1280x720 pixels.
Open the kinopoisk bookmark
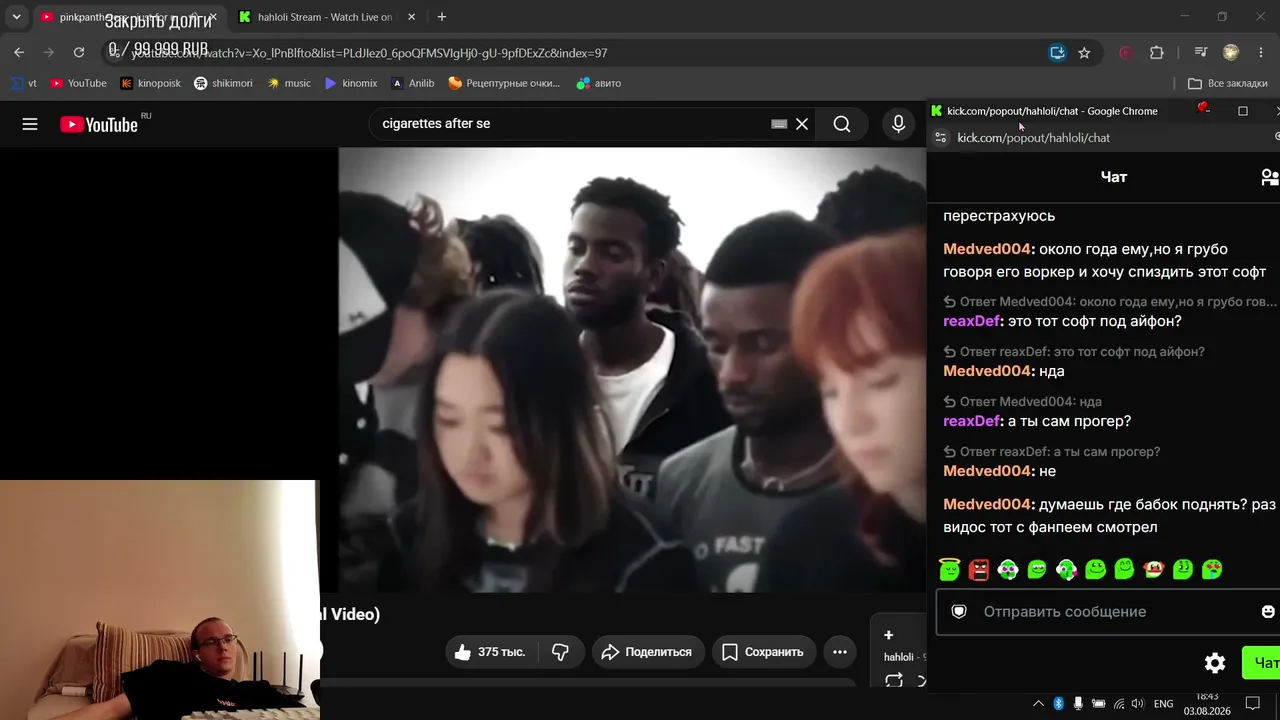pos(151,83)
